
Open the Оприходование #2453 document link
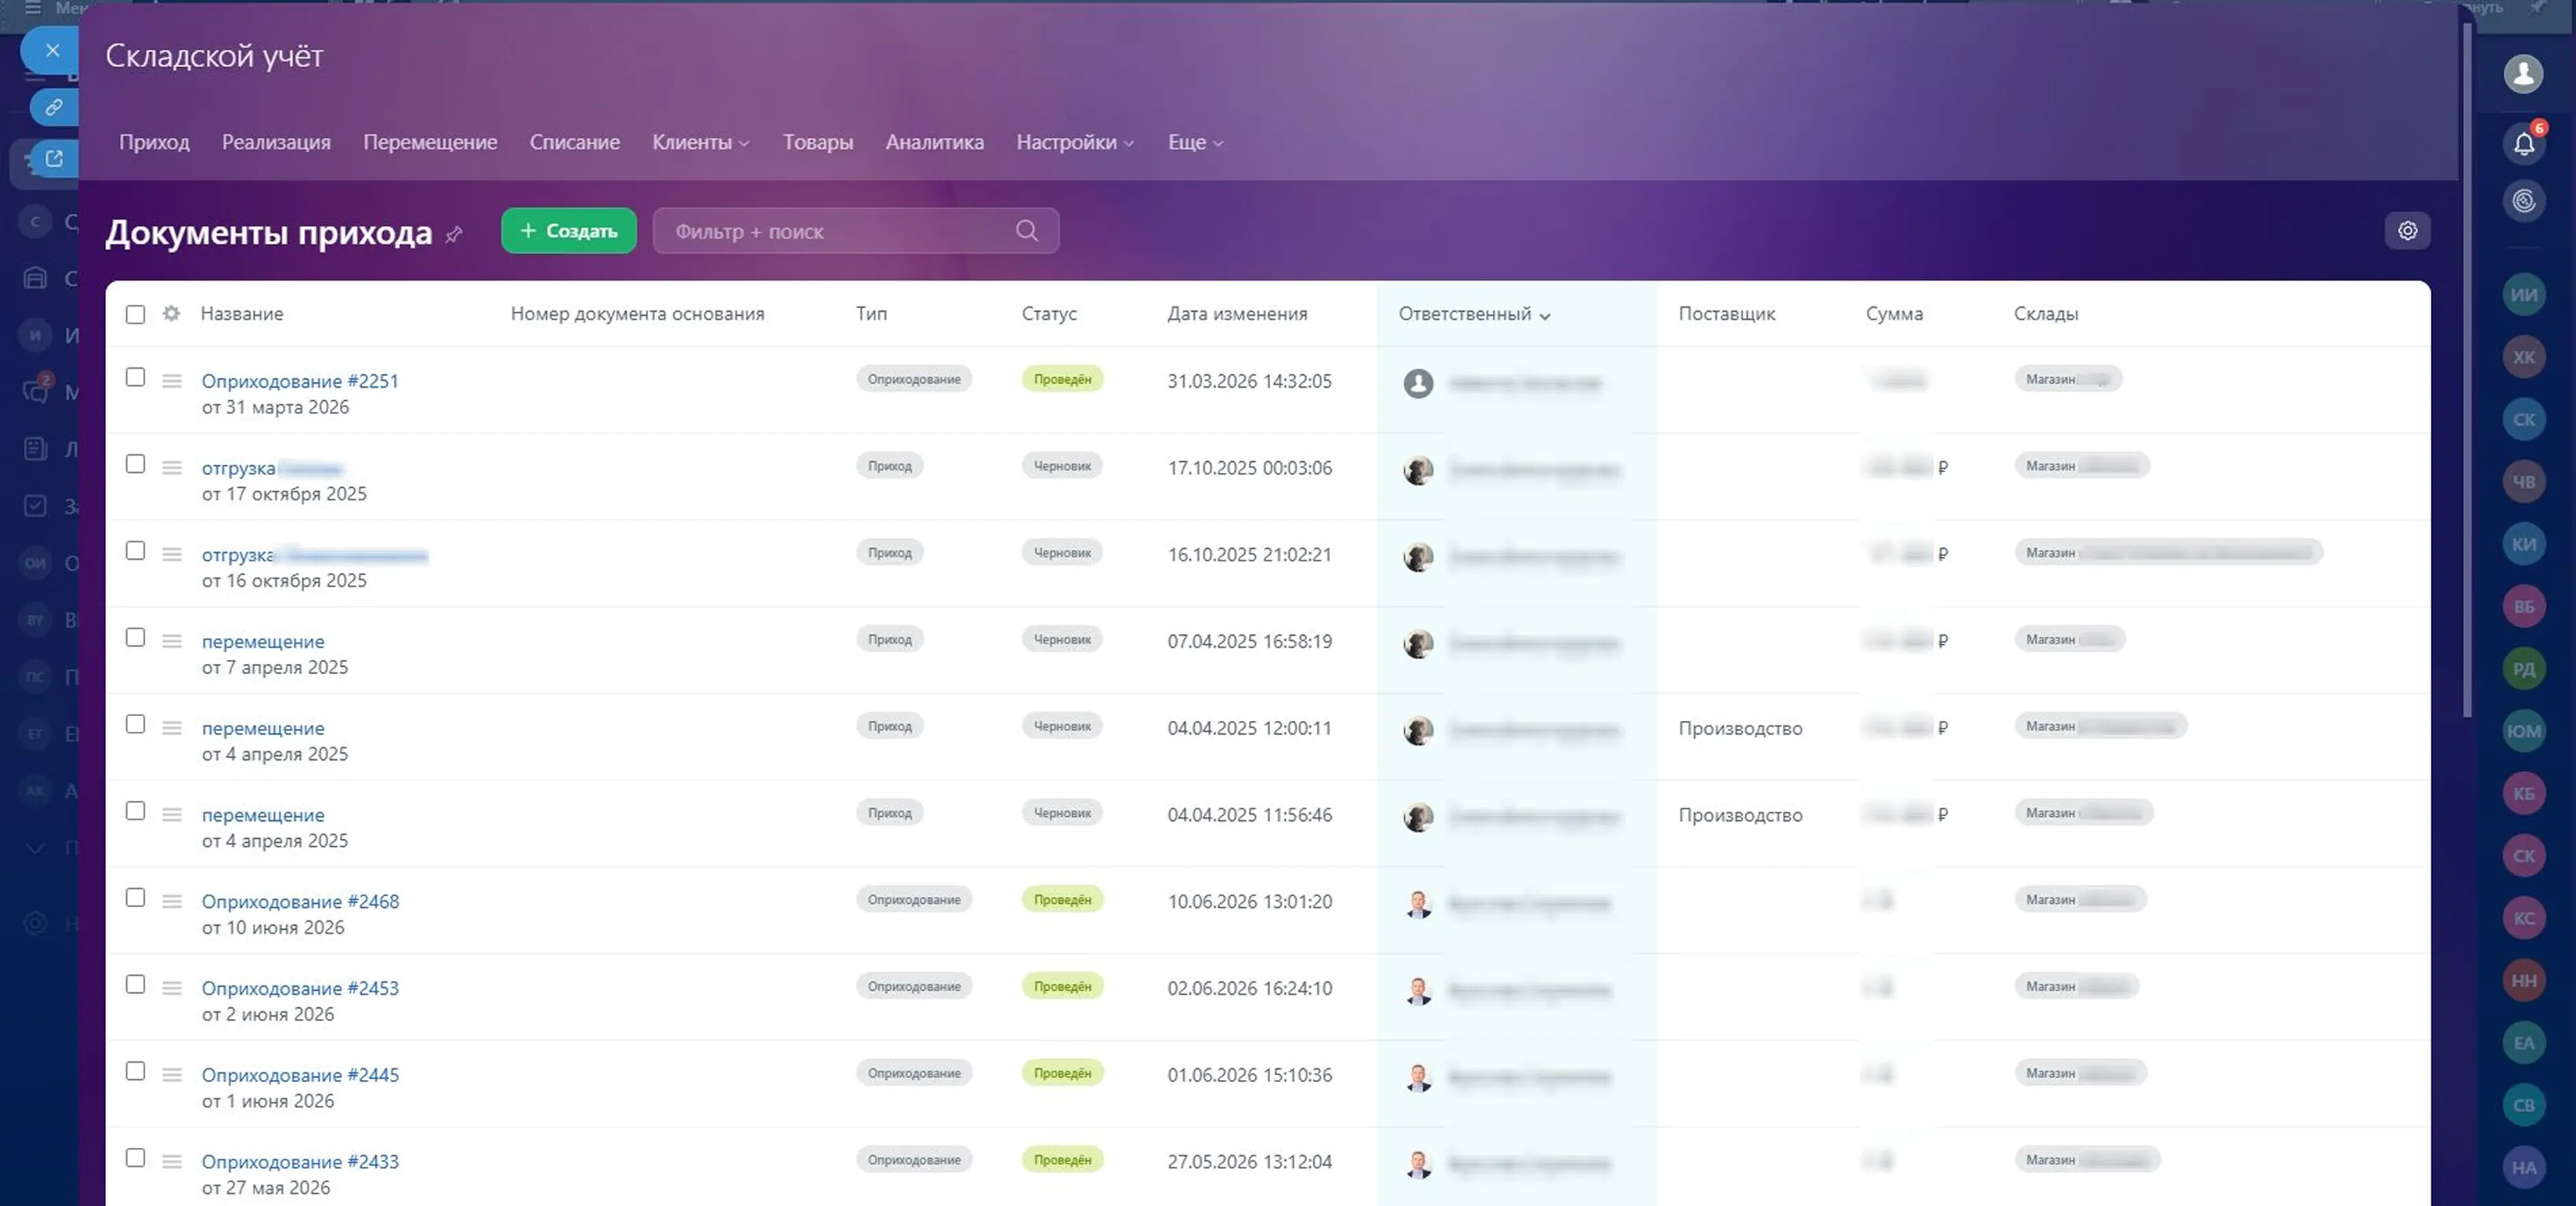coord(300,988)
